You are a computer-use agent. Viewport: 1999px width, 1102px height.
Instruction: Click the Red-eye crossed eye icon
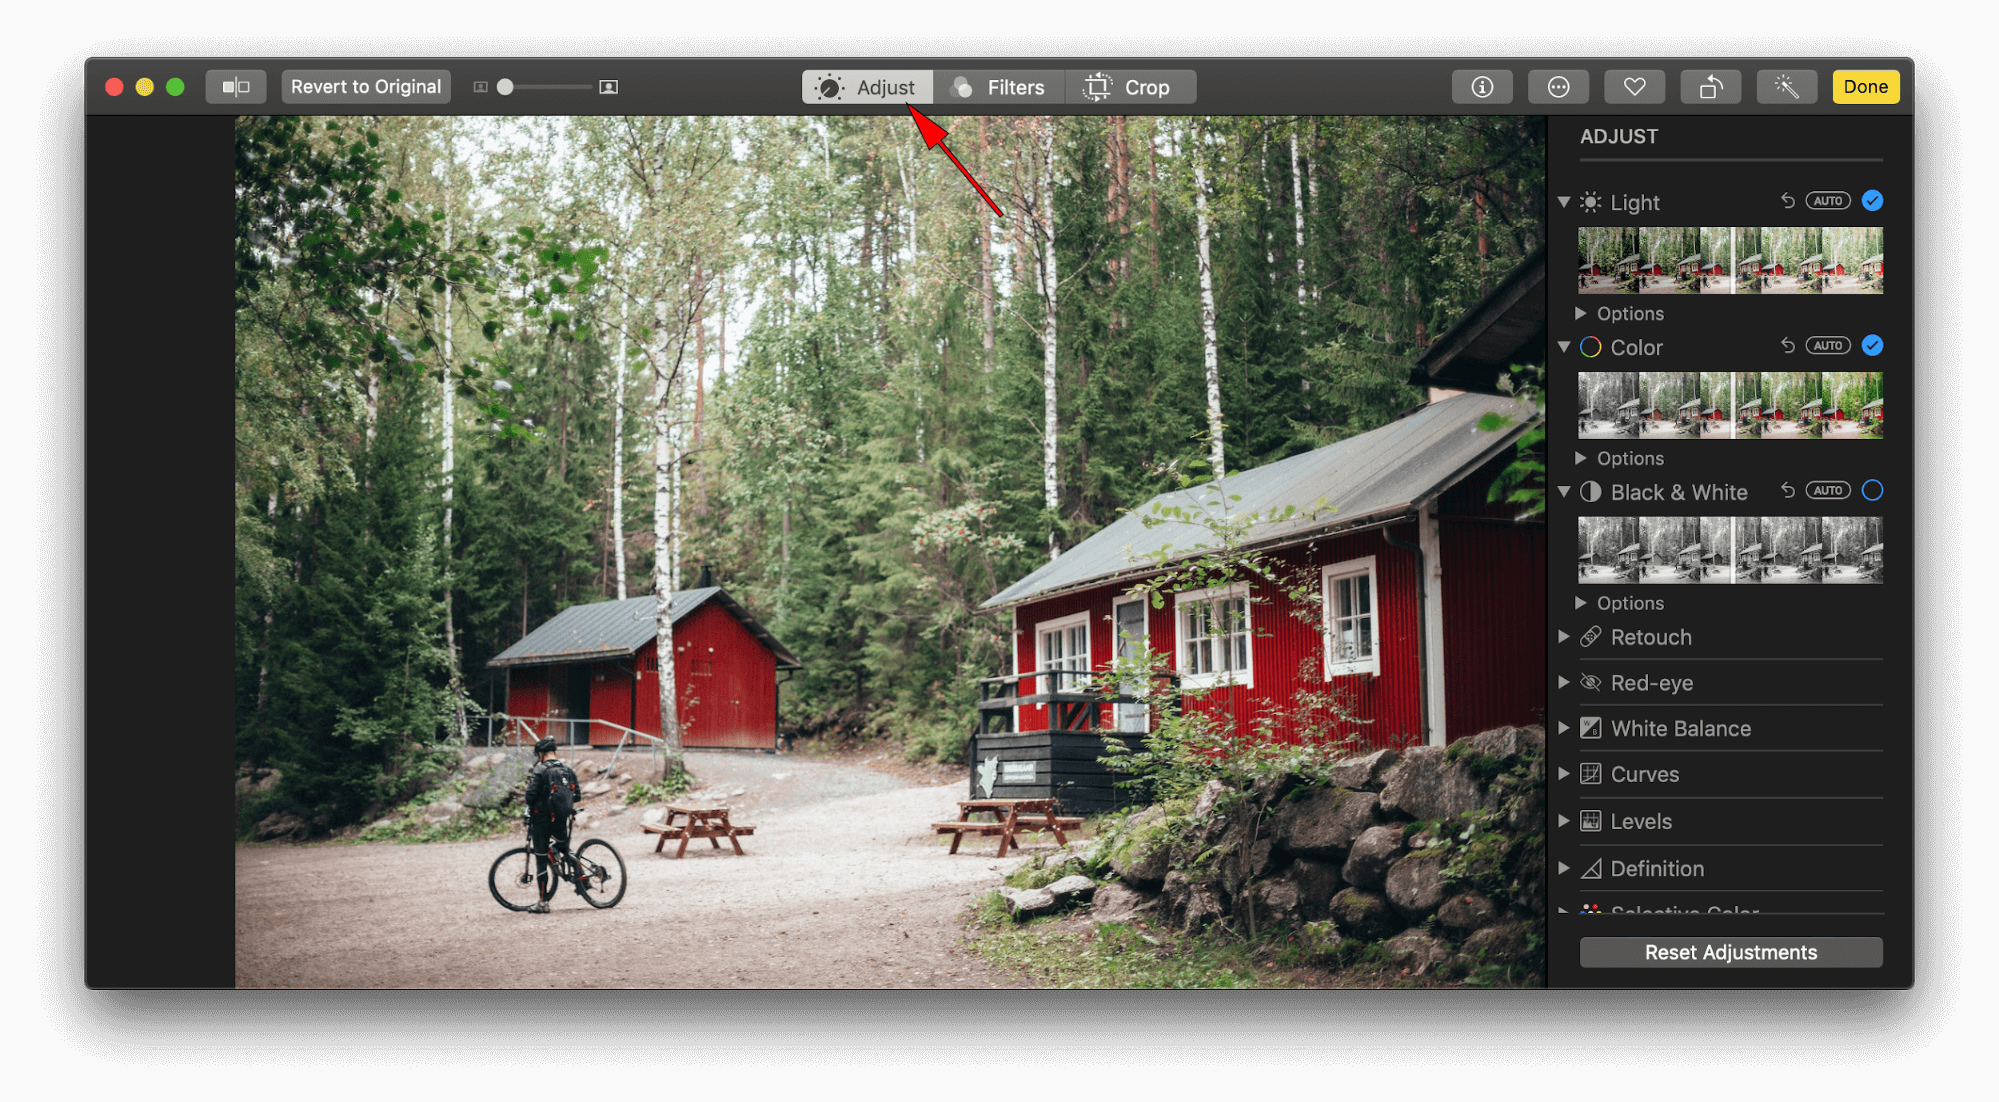(x=1590, y=683)
